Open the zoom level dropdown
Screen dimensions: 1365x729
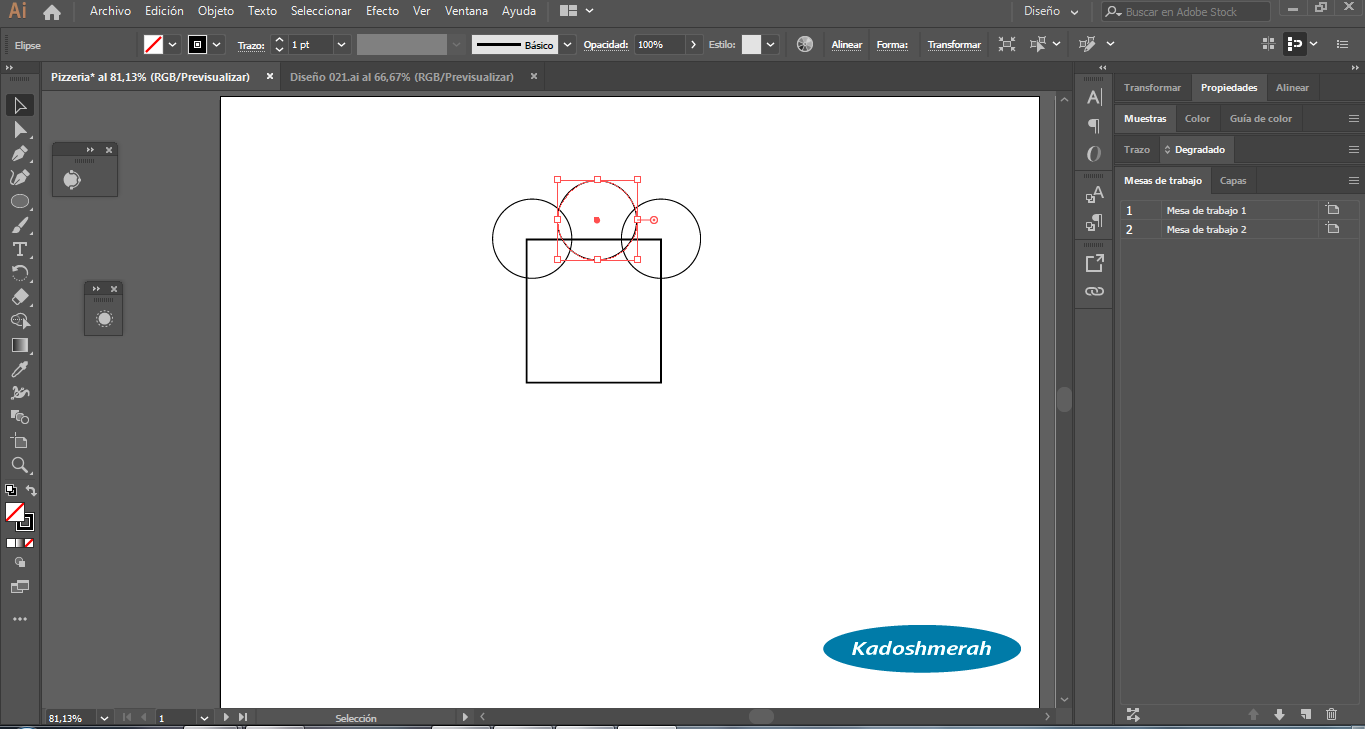pyautogui.click(x=103, y=718)
